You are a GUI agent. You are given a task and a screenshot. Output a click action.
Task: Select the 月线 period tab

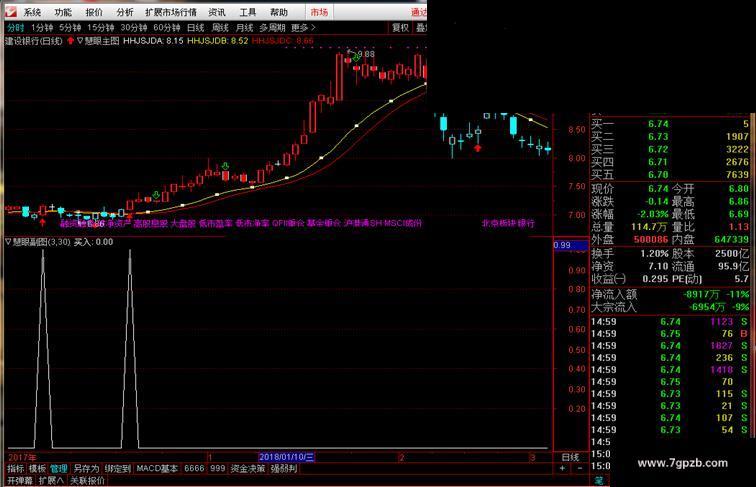pyautogui.click(x=244, y=28)
